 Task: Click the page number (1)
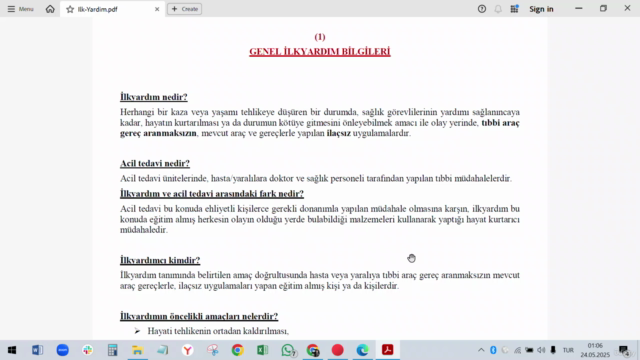coord(320,37)
